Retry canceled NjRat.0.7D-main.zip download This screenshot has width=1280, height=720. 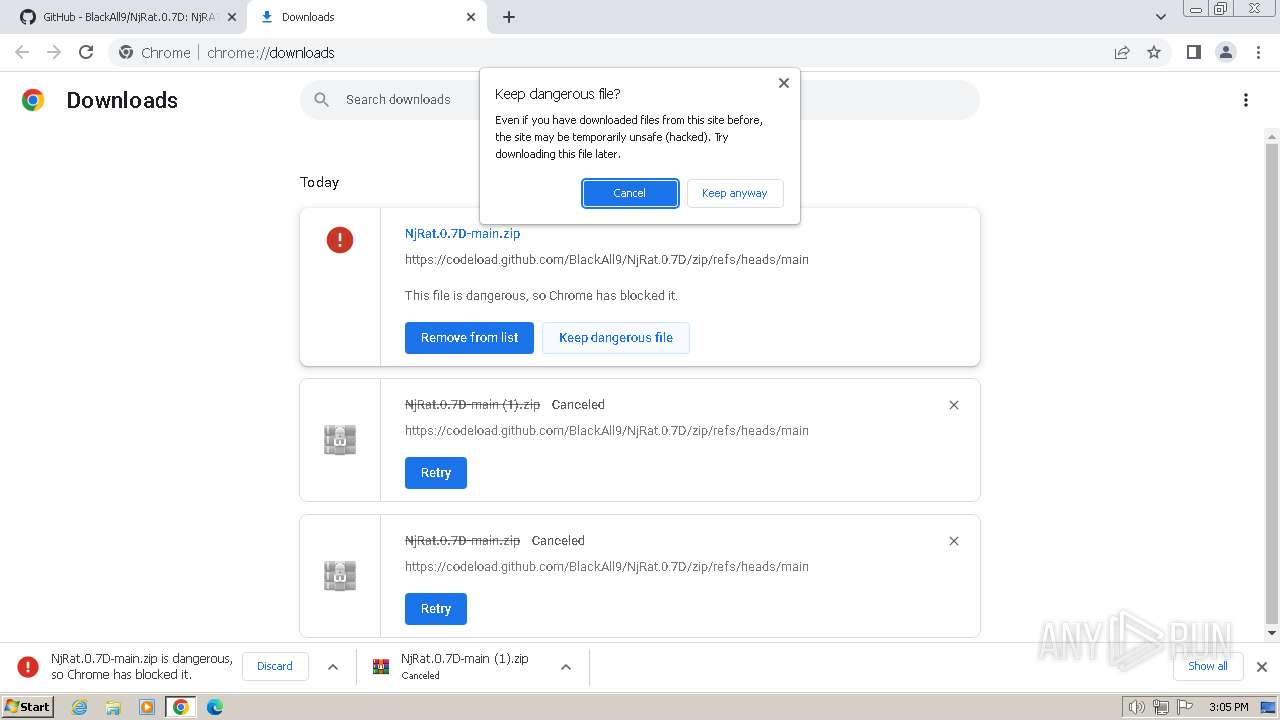pyautogui.click(x=436, y=609)
